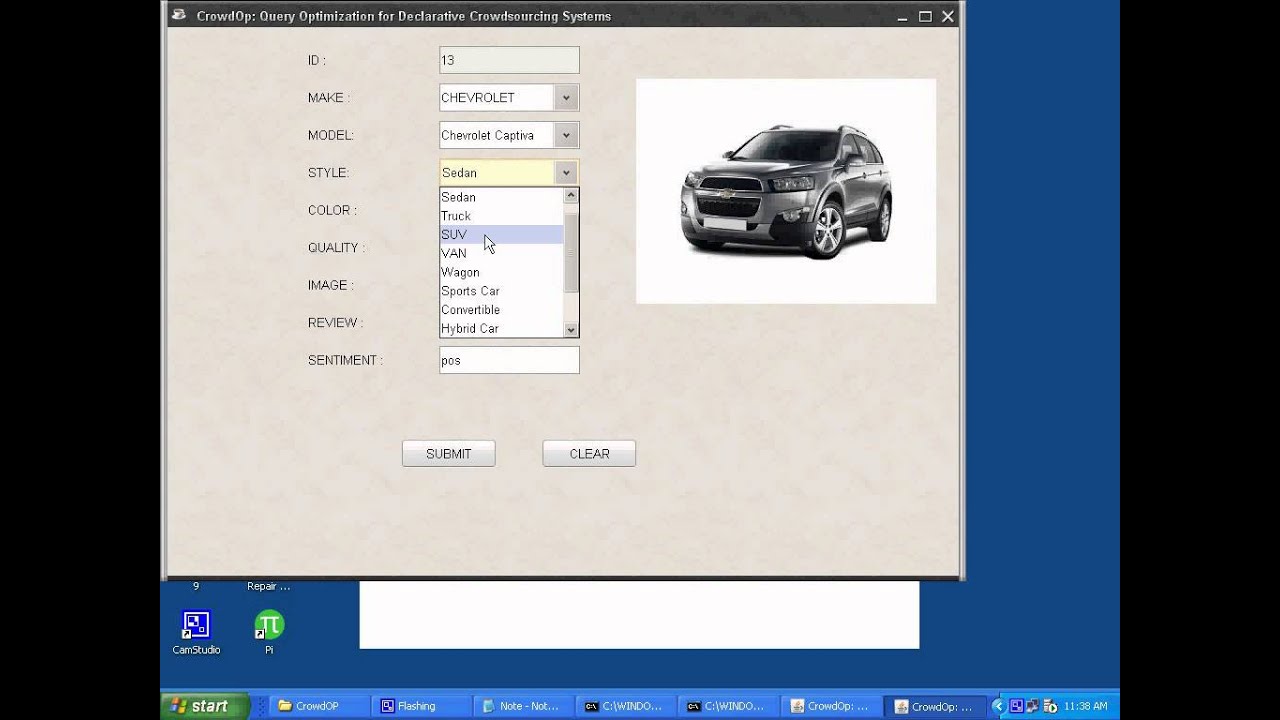Click the SUBMIT button
The width and height of the screenshot is (1280, 720).
[x=448, y=454]
